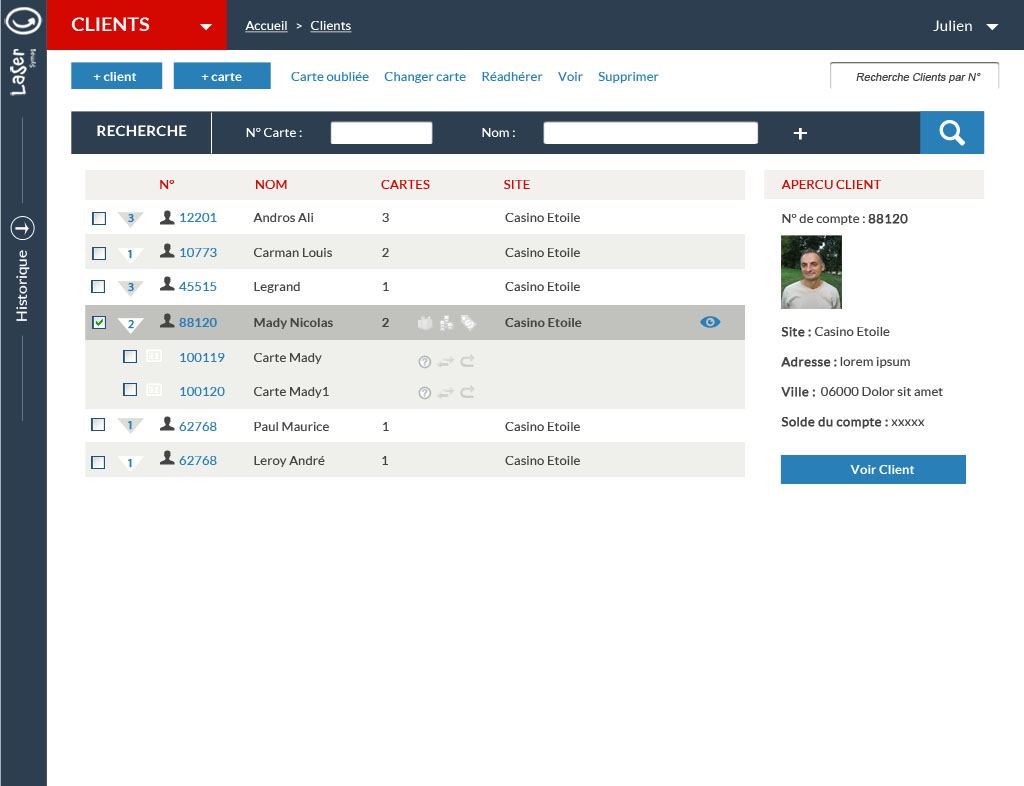Check the box for Andros Ali
This screenshot has height=786, width=1024.
click(x=99, y=218)
